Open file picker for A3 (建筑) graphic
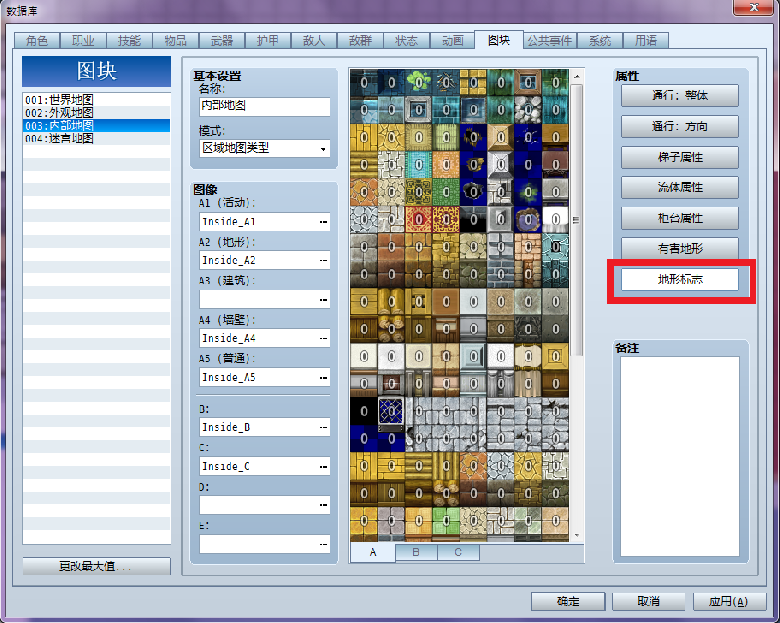This screenshot has width=780, height=623. coord(323,300)
